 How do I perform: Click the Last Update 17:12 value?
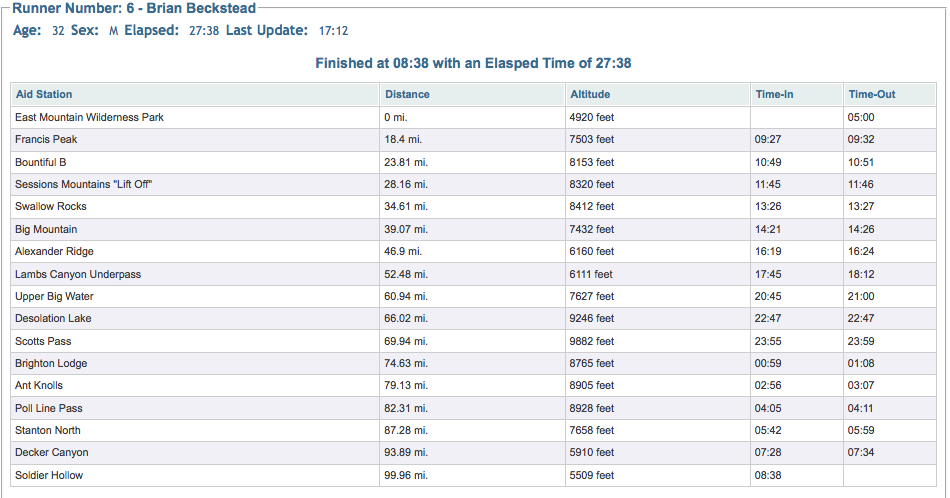[x=333, y=31]
